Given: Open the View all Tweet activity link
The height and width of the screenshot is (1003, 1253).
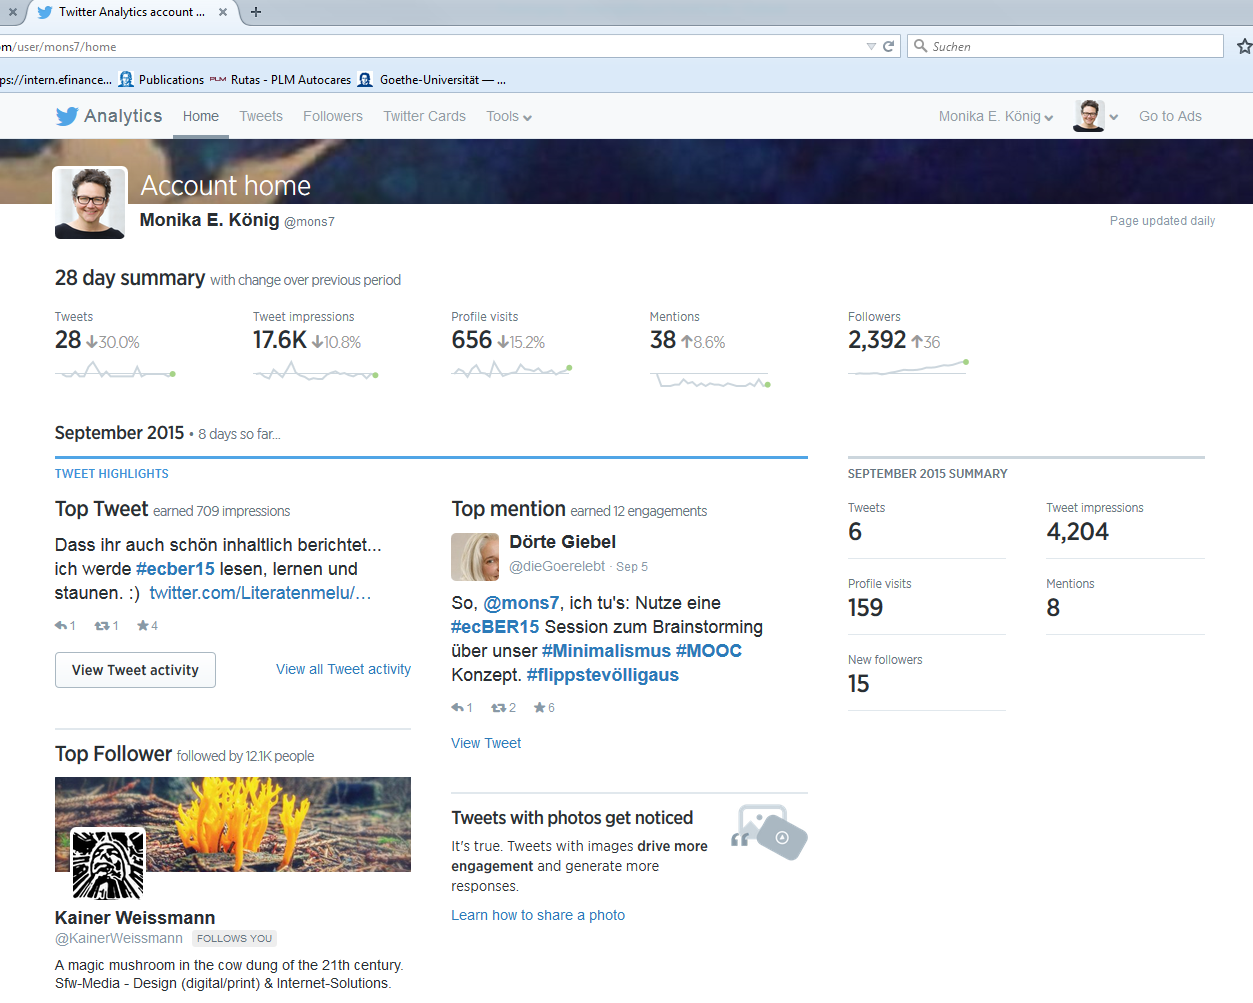Looking at the screenshot, I should coord(343,669).
